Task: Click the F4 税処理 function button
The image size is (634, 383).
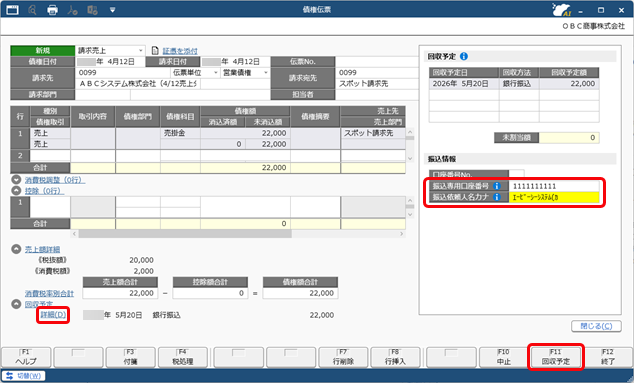Action: (183, 357)
